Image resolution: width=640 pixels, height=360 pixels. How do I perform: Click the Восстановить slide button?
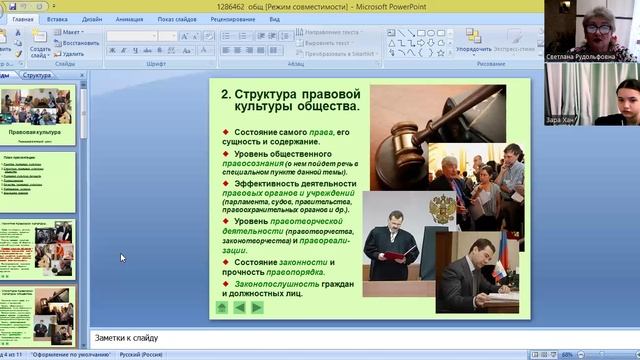coord(77,43)
